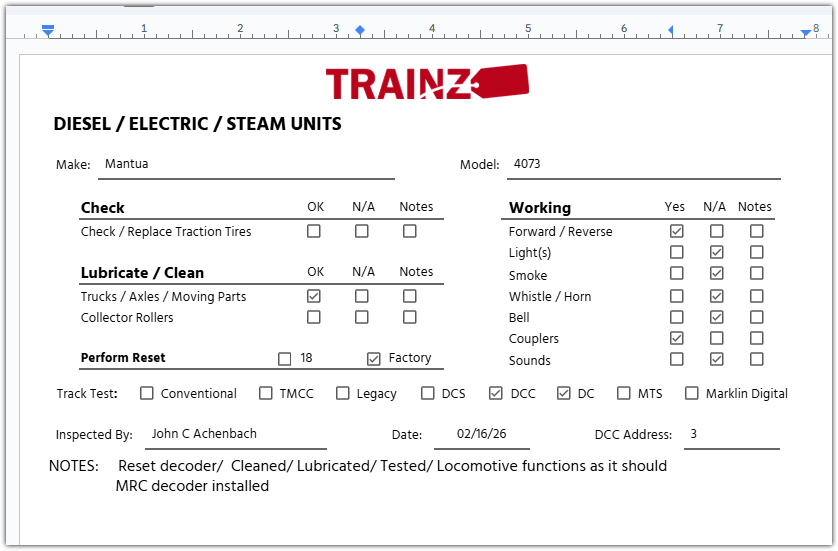Click the left-pointing tab stop marker near 6.5

coord(670,31)
